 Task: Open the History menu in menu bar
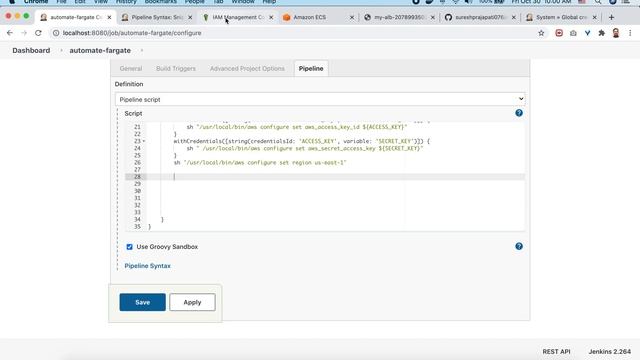126,2
